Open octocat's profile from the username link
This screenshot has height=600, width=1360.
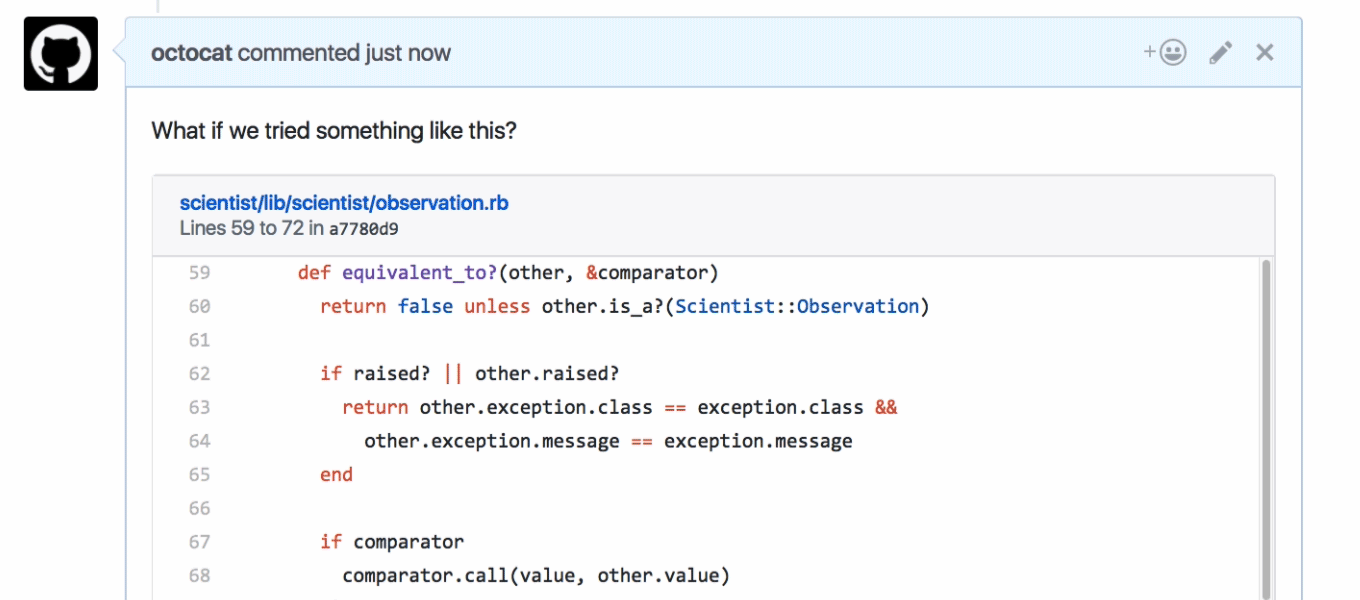point(191,53)
